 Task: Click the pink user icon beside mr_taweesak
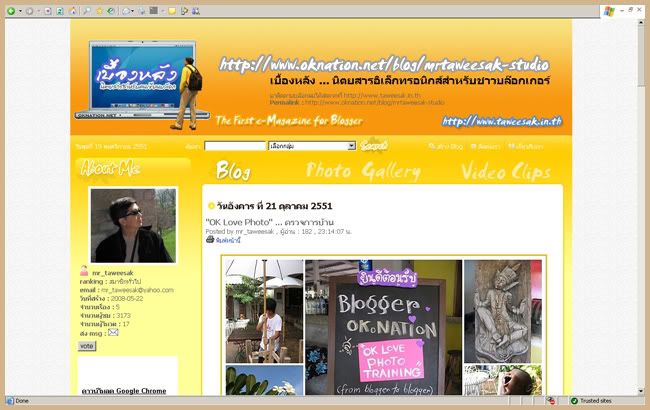[x=84, y=272]
